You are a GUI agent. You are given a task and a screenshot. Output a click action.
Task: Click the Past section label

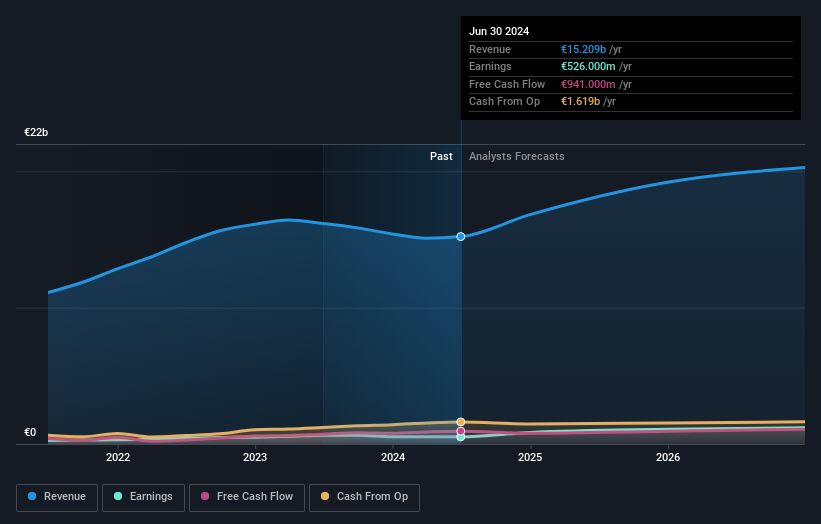click(441, 156)
